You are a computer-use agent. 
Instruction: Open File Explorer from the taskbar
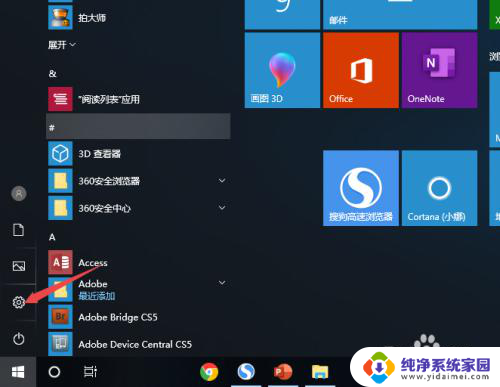pyautogui.click(x=320, y=372)
